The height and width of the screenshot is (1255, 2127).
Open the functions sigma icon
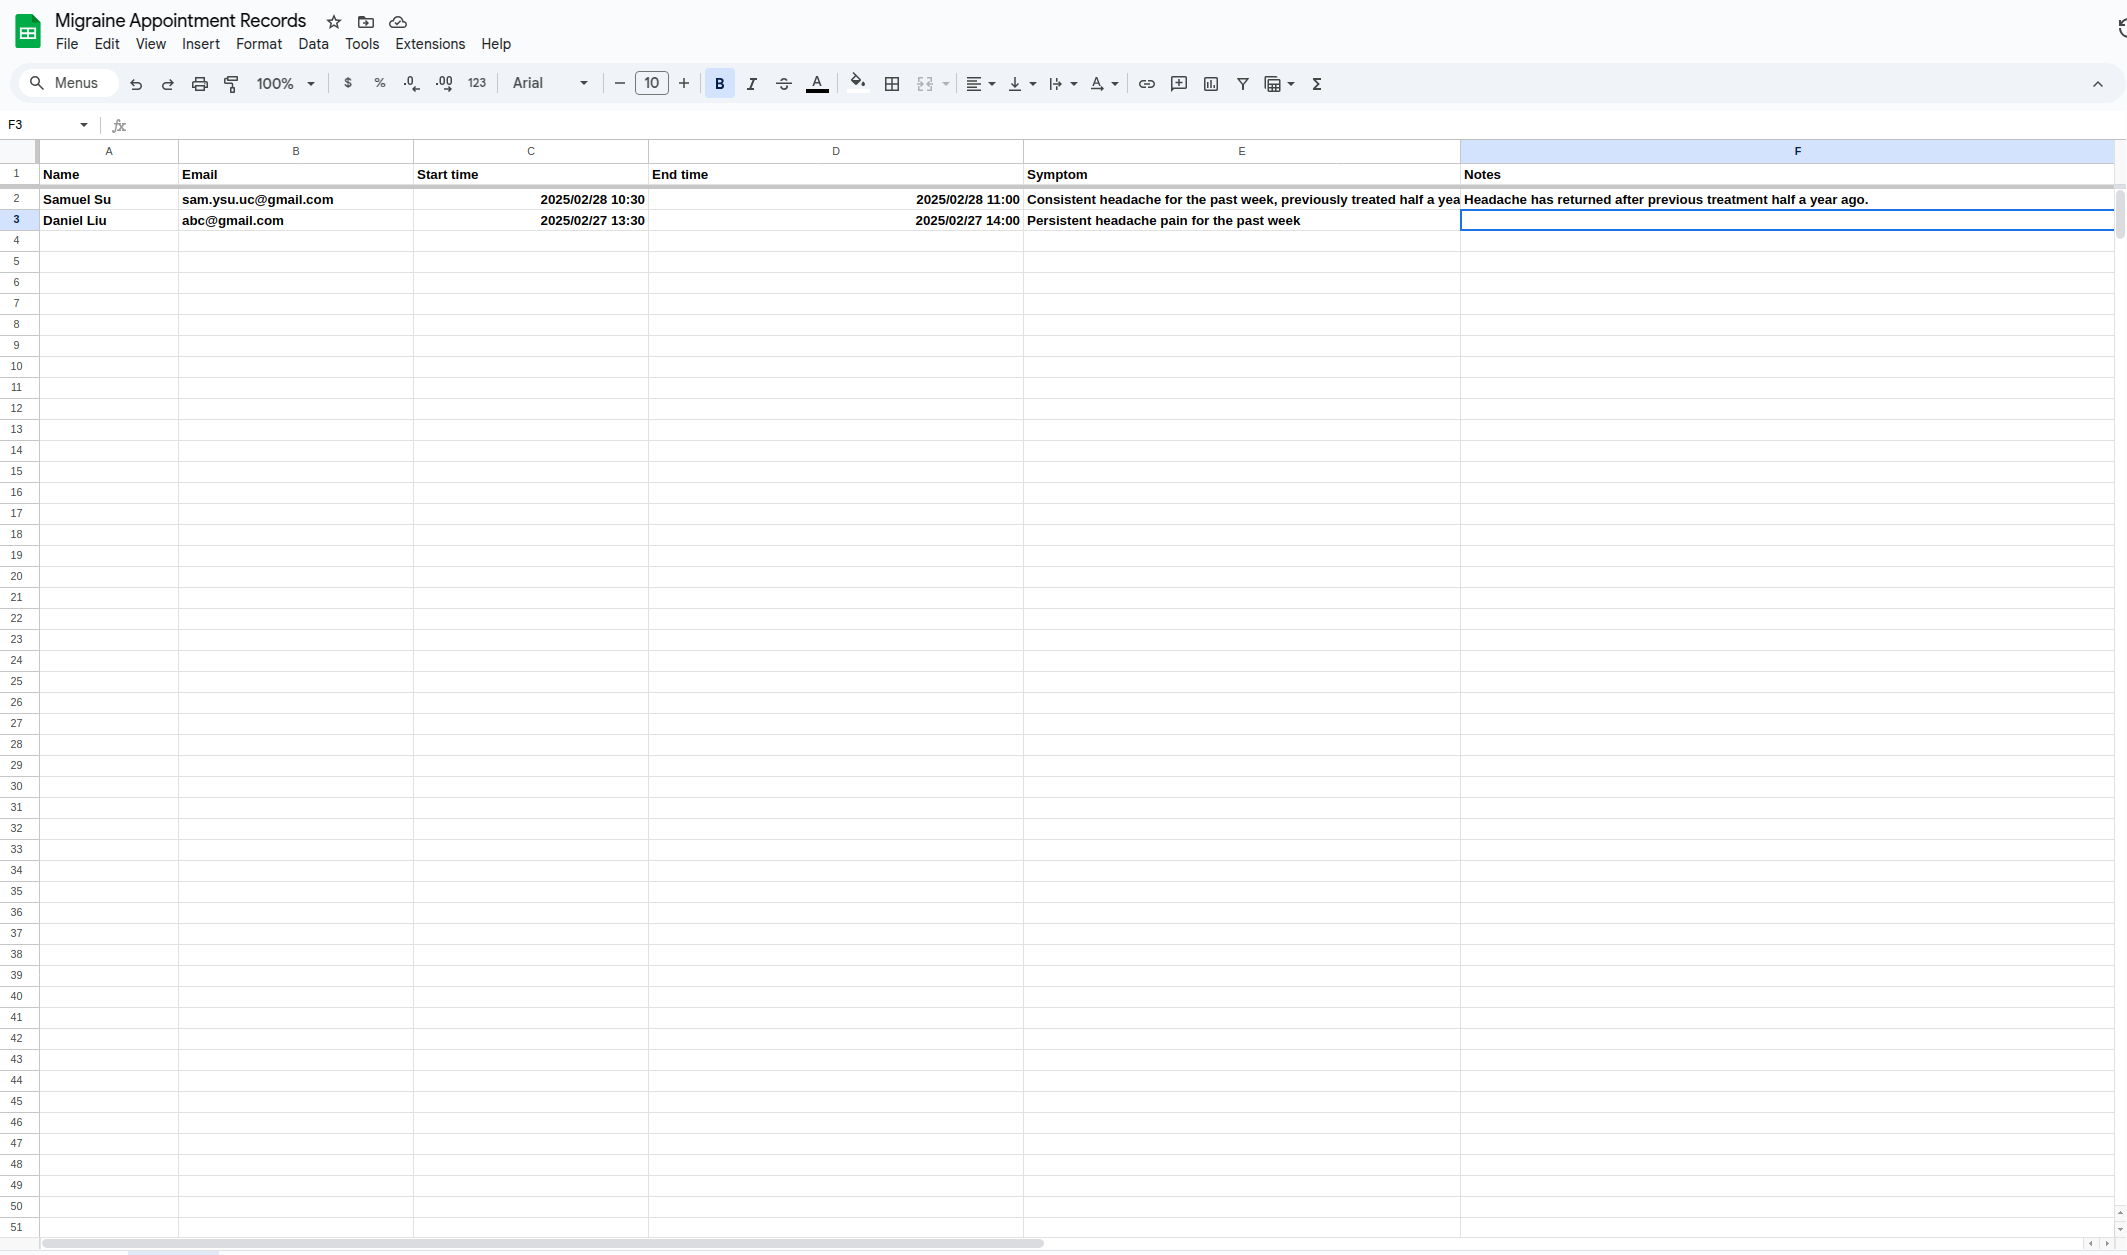tap(1317, 84)
